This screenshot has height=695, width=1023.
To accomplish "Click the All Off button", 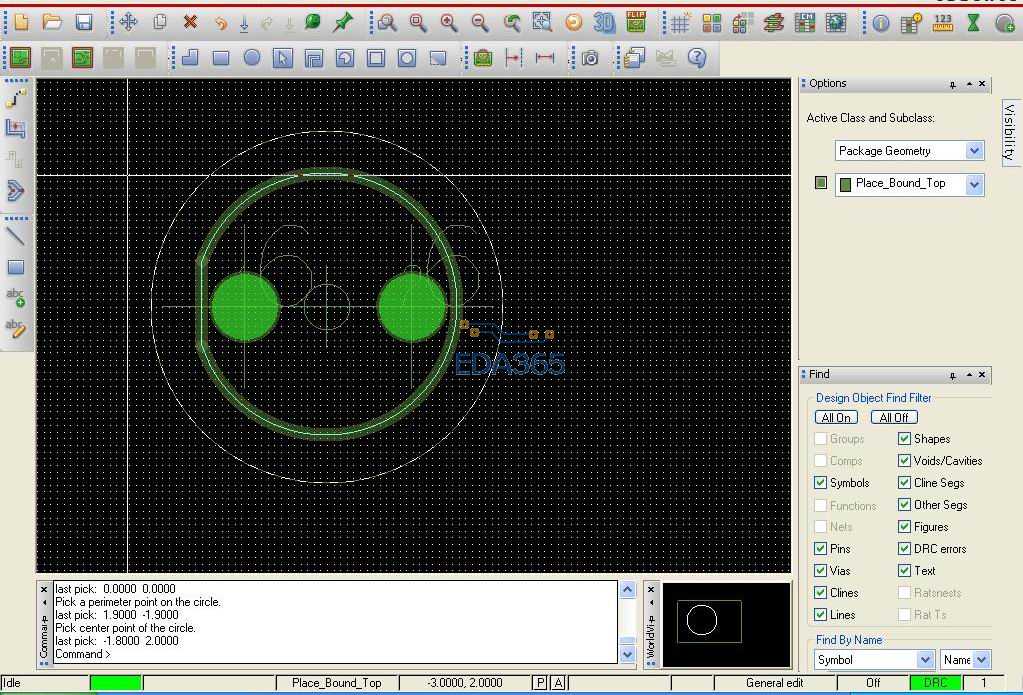I will click(x=894, y=417).
